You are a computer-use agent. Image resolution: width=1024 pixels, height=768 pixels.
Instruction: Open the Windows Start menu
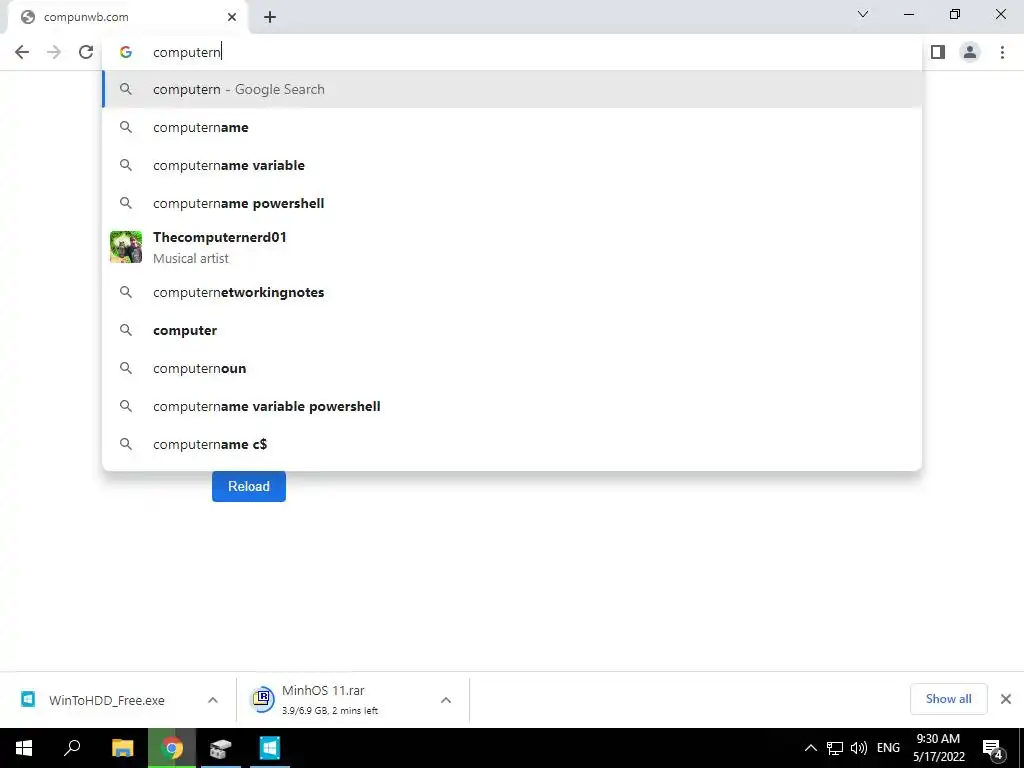(x=24, y=748)
